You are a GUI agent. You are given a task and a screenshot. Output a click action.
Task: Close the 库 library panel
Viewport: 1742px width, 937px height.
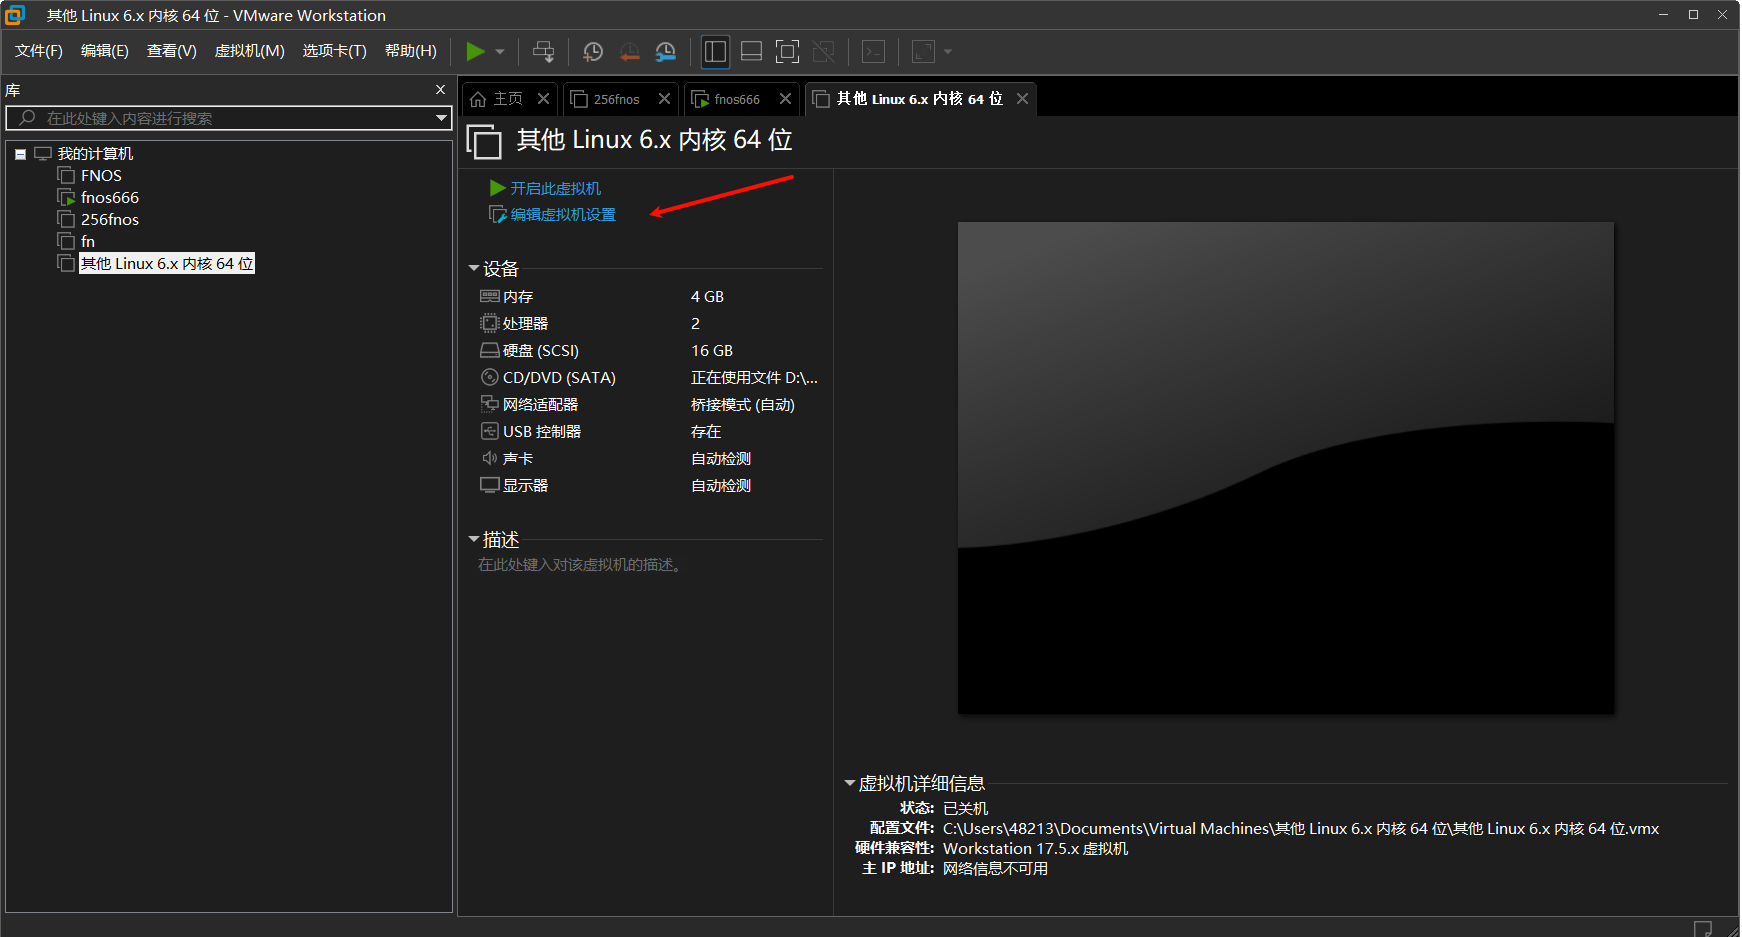click(x=440, y=90)
